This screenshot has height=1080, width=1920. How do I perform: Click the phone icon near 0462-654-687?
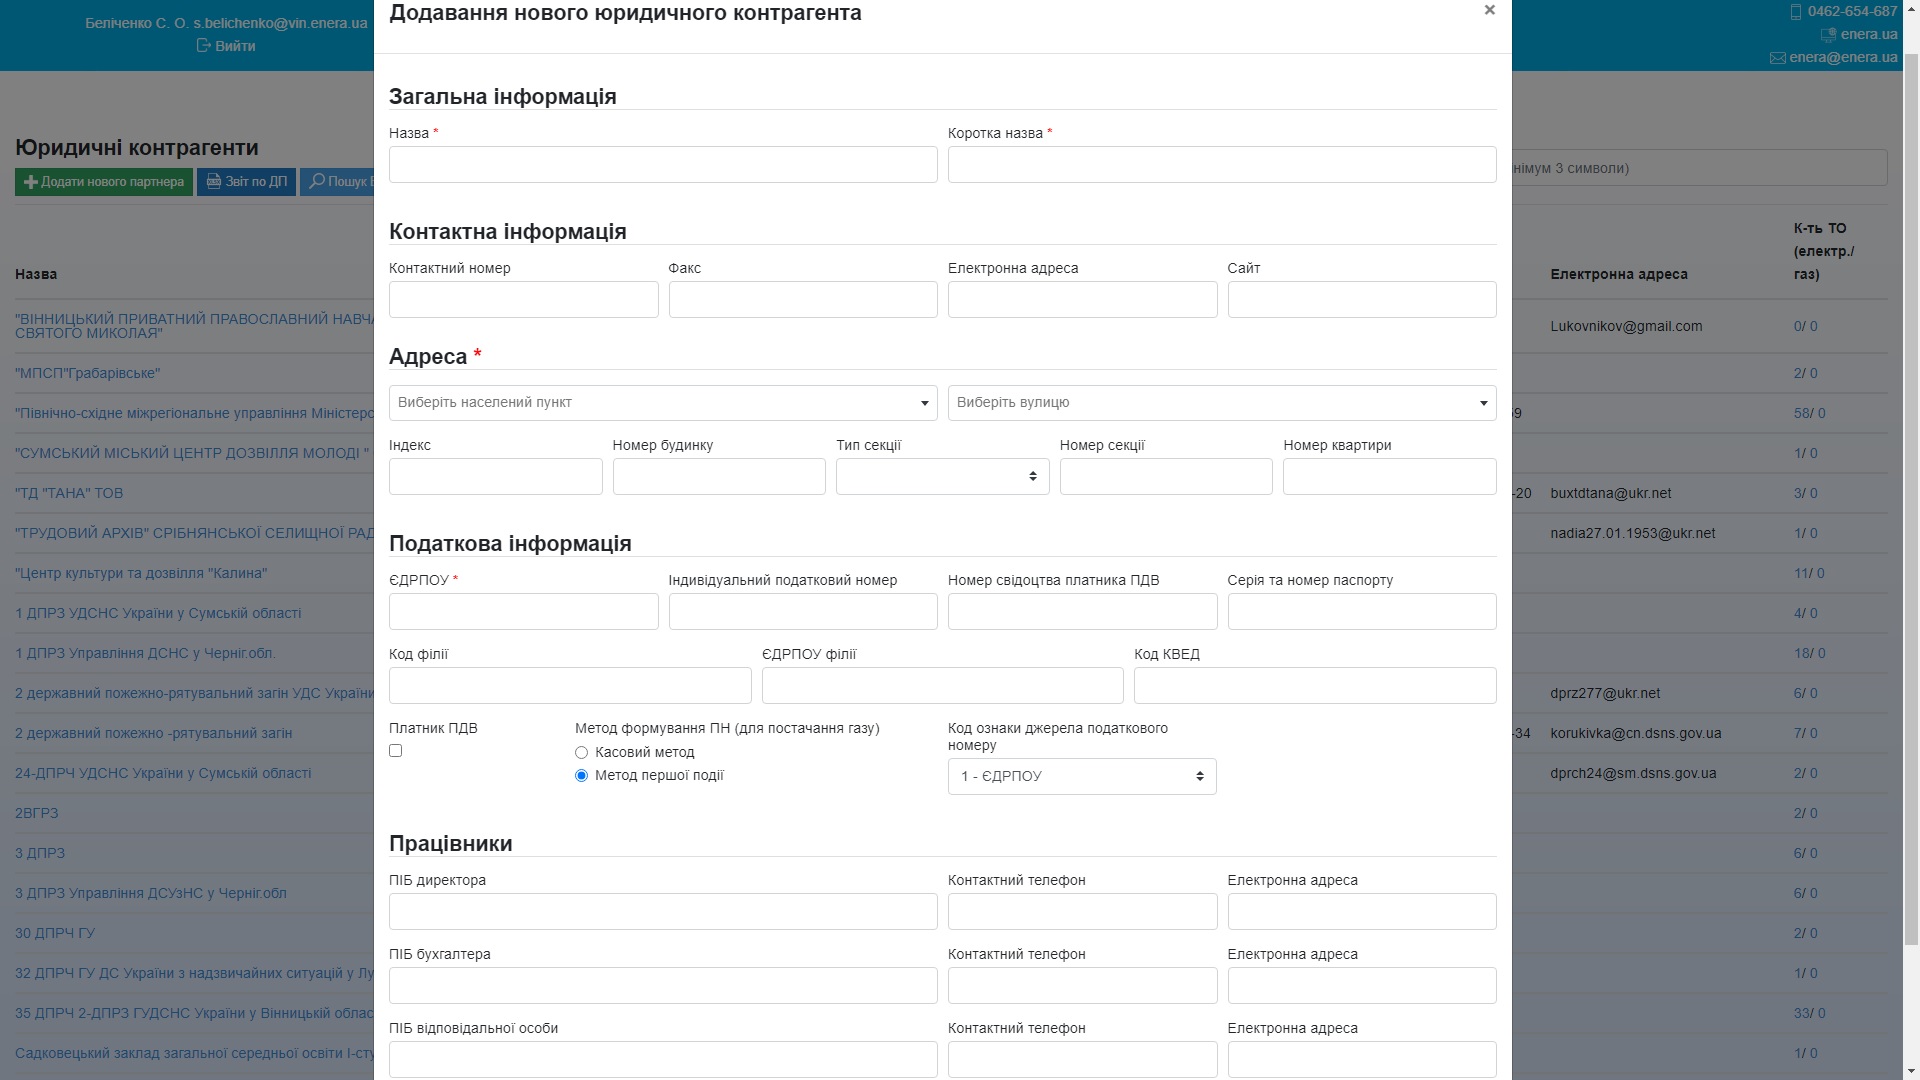coord(1795,12)
